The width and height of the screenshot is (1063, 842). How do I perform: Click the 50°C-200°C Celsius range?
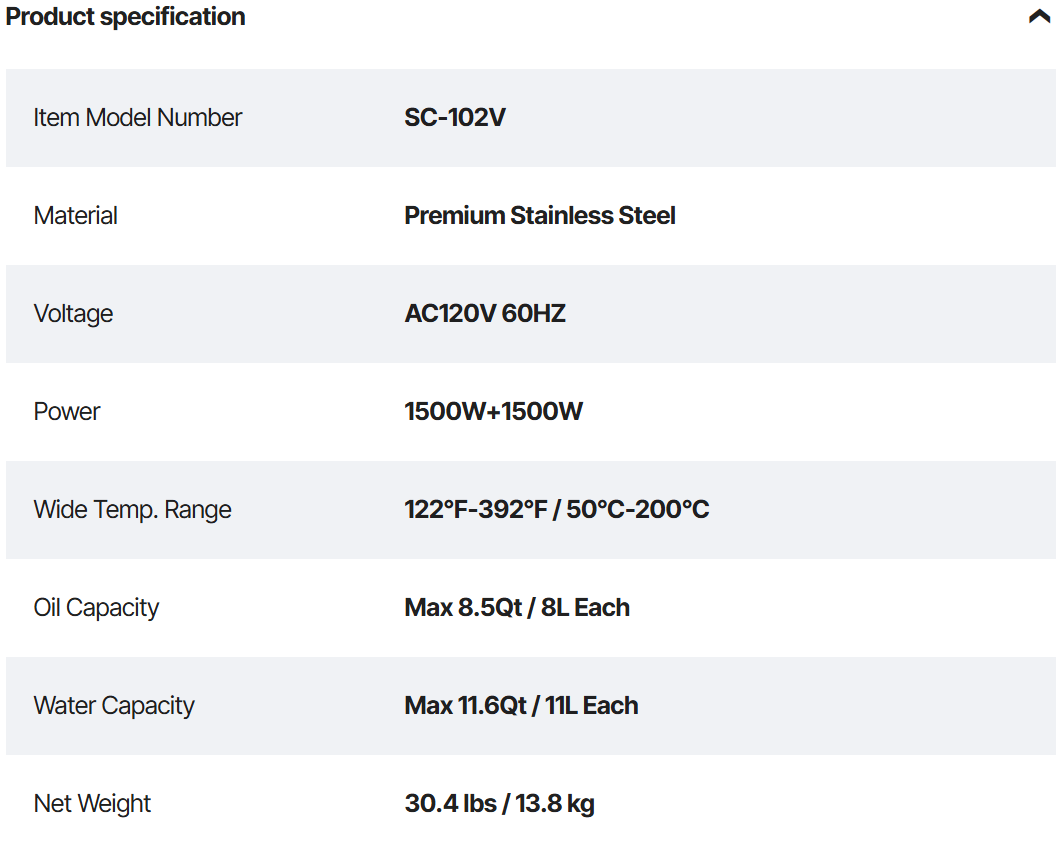pos(638,509)
